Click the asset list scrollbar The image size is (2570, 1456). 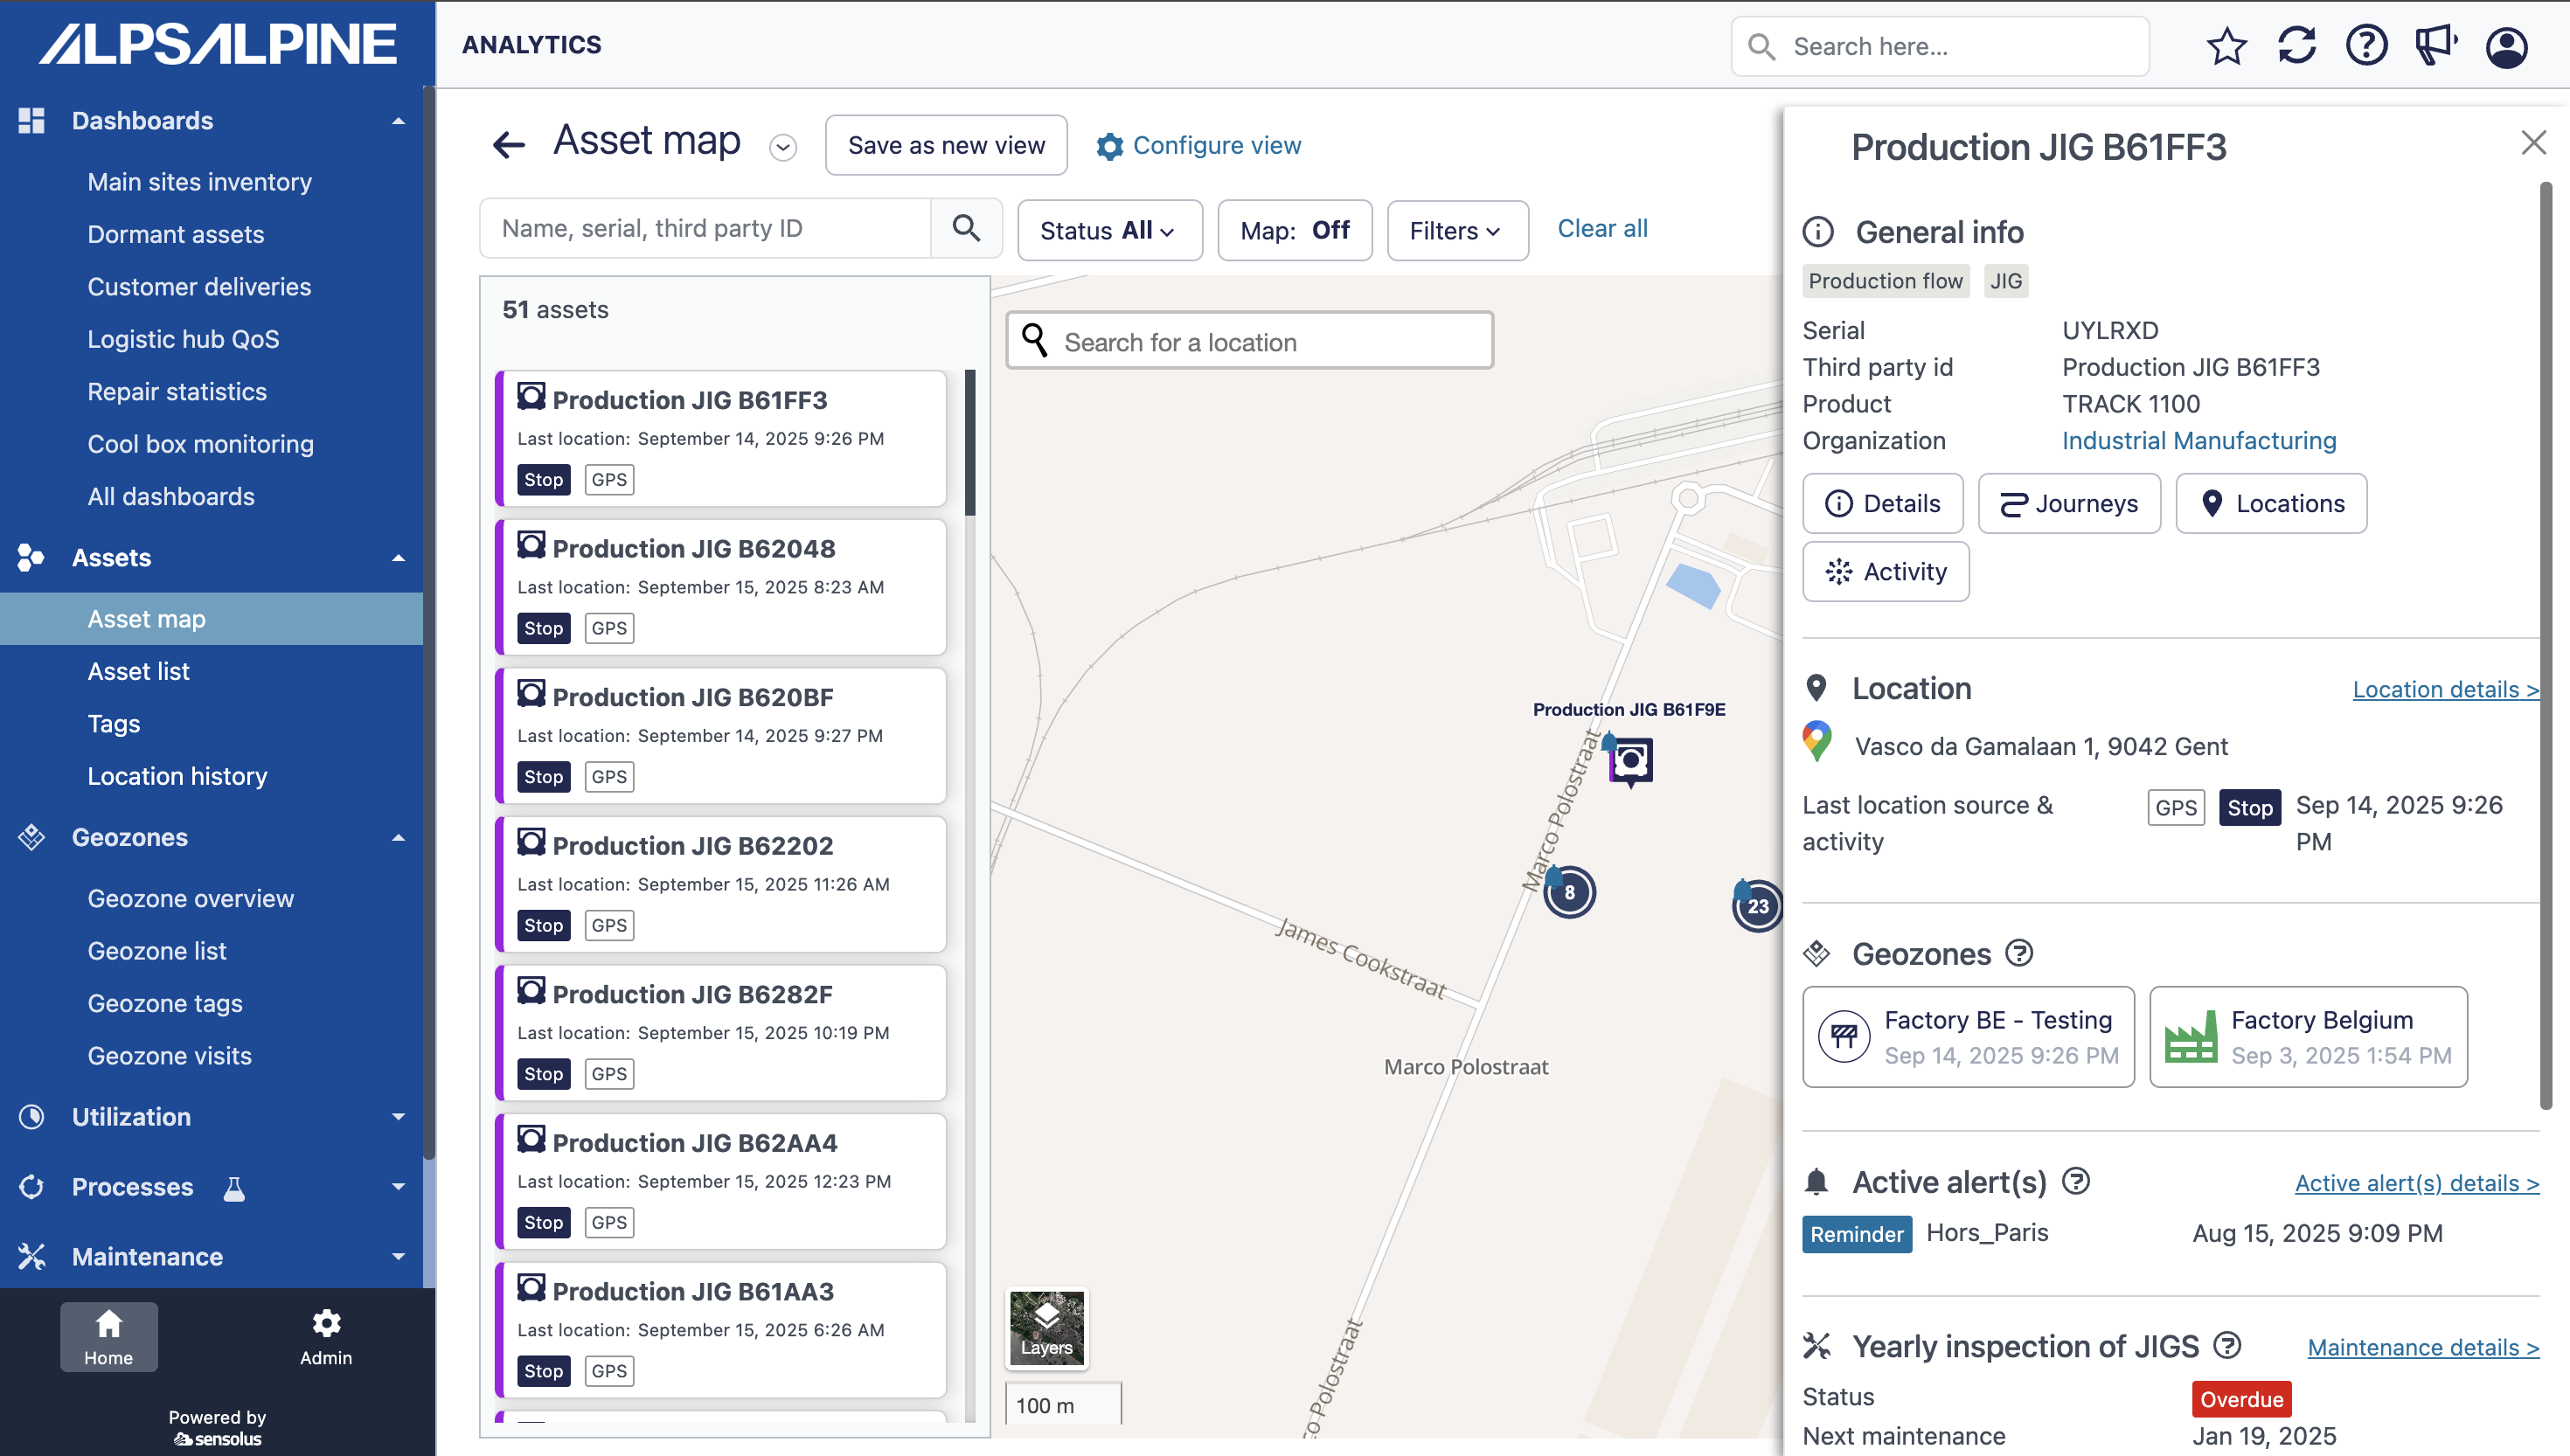(x=969, y=444)
